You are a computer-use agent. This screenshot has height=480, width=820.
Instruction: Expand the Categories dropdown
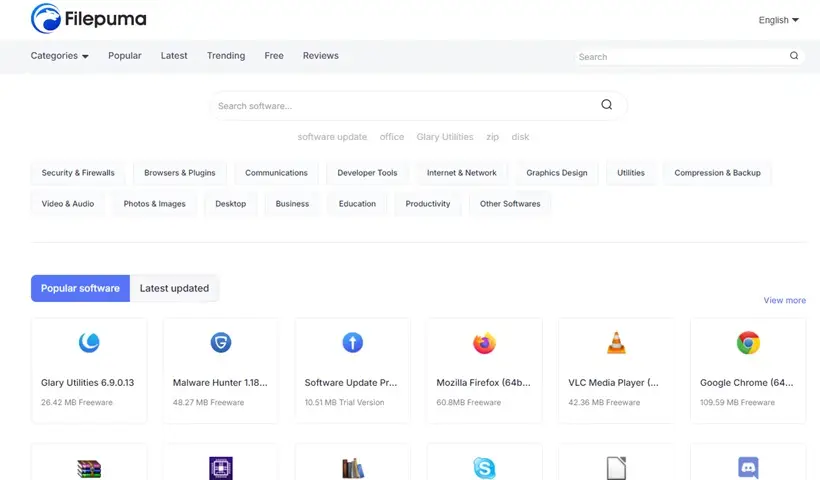coord(60,55)
